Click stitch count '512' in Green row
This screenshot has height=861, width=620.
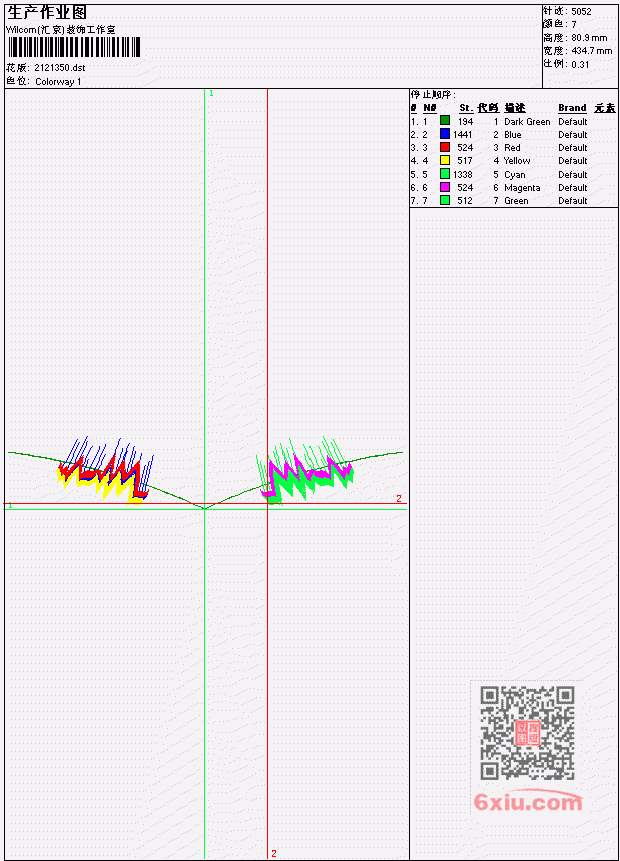point(465,201)
